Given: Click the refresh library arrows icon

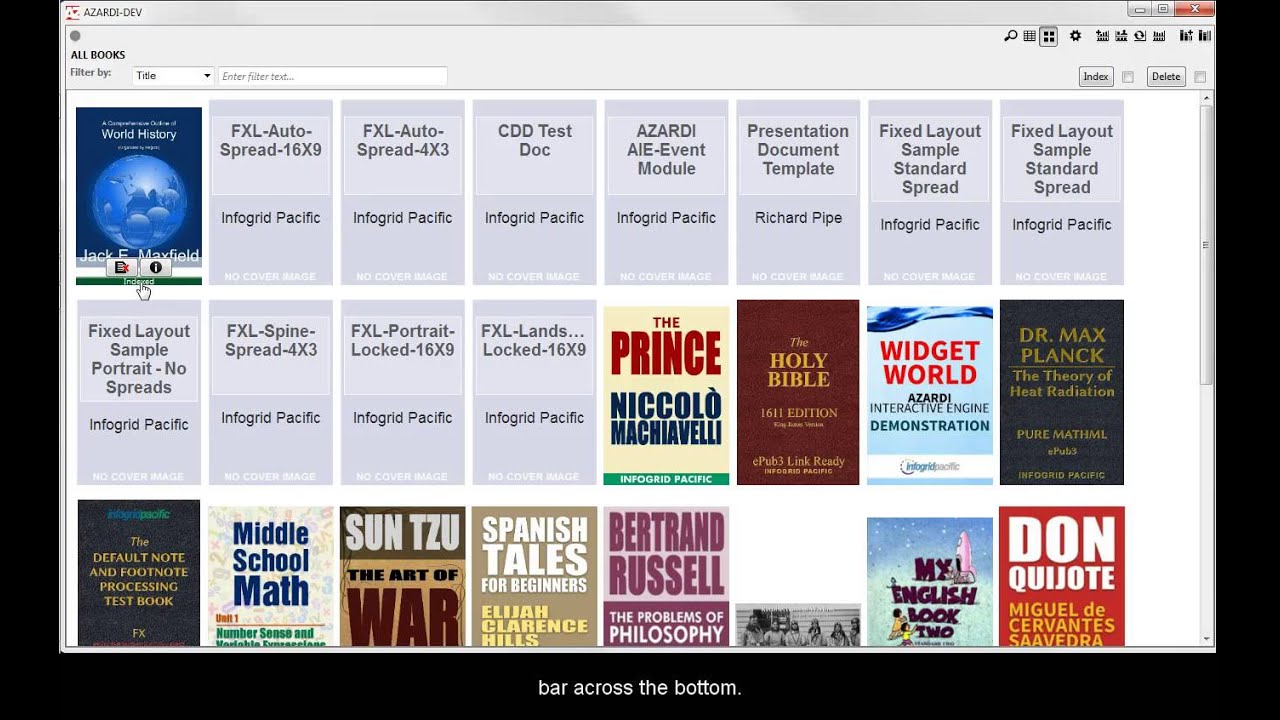Looking at the screenshot, I should (x=1140, y=36).
